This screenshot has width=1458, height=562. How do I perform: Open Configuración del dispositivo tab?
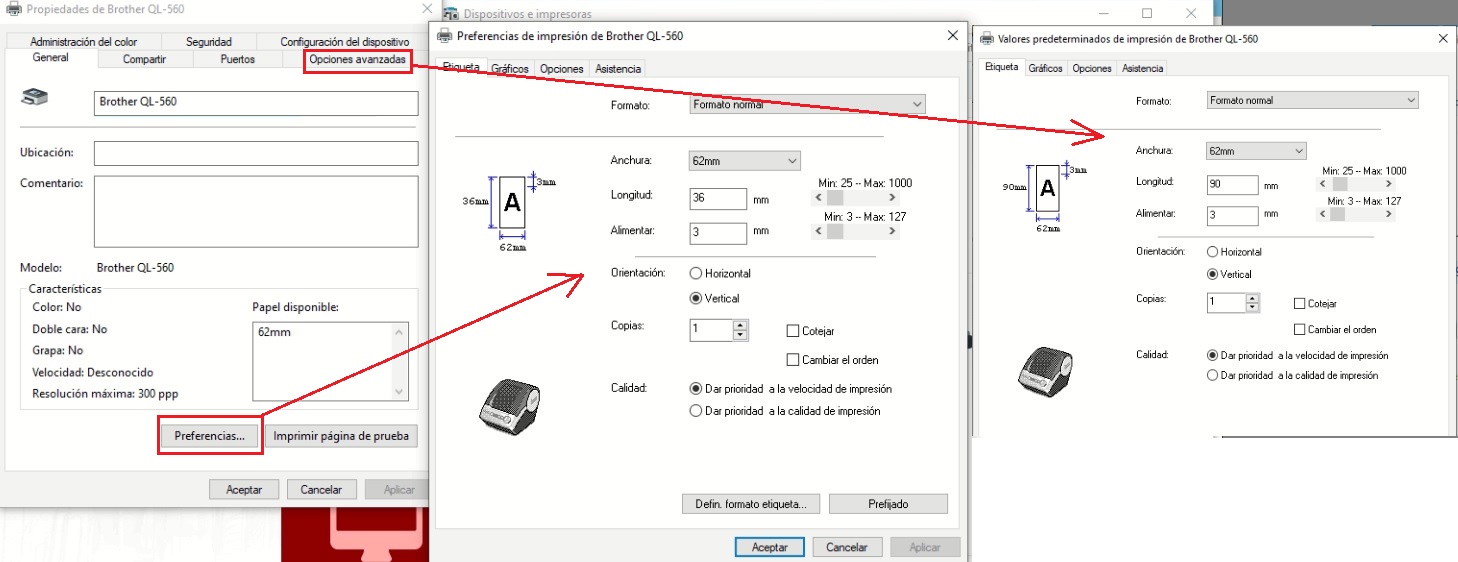point(343,42)
